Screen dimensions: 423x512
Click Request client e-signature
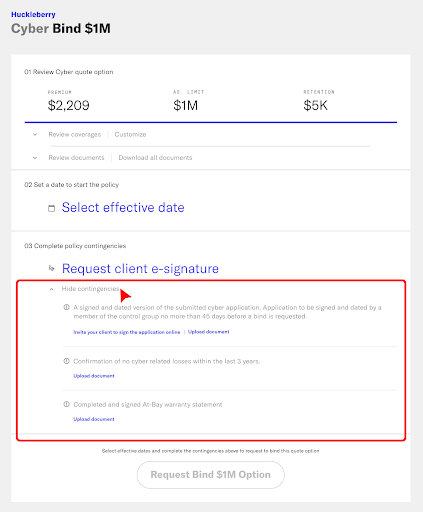(x=140, y=269)
